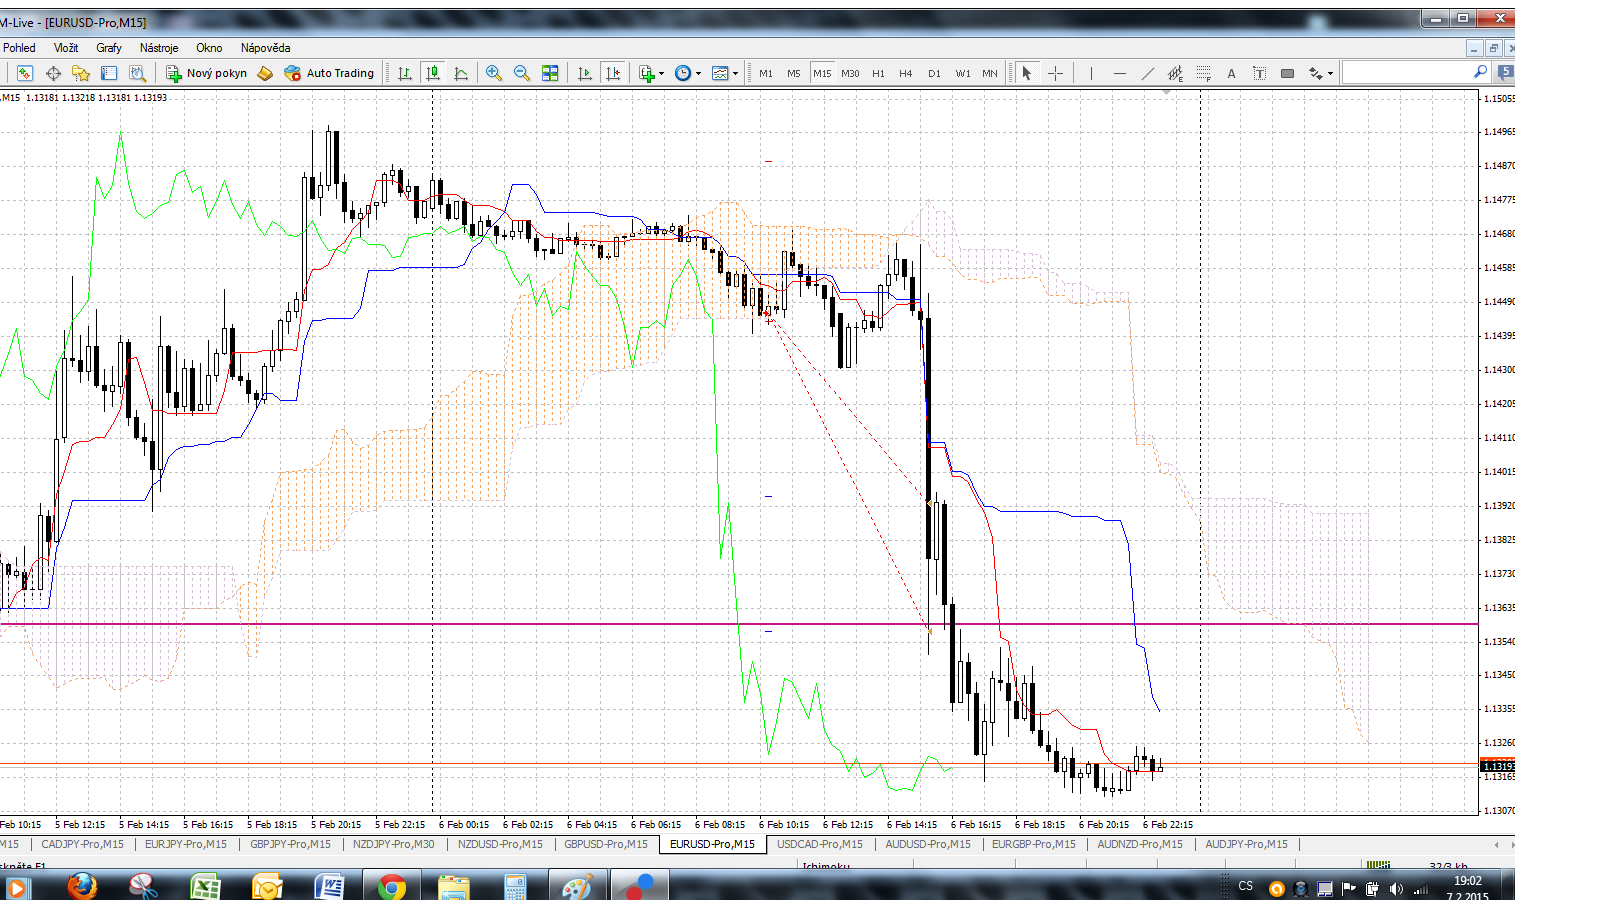Draw a vertical line on chart
The image size is (1600, 900).
pyautogui.click(x=1091, y=73)
